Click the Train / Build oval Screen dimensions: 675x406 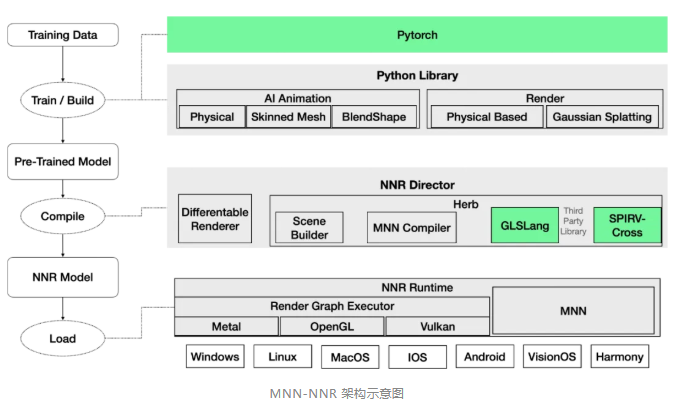pyautogui.click(x=62, y=99)
